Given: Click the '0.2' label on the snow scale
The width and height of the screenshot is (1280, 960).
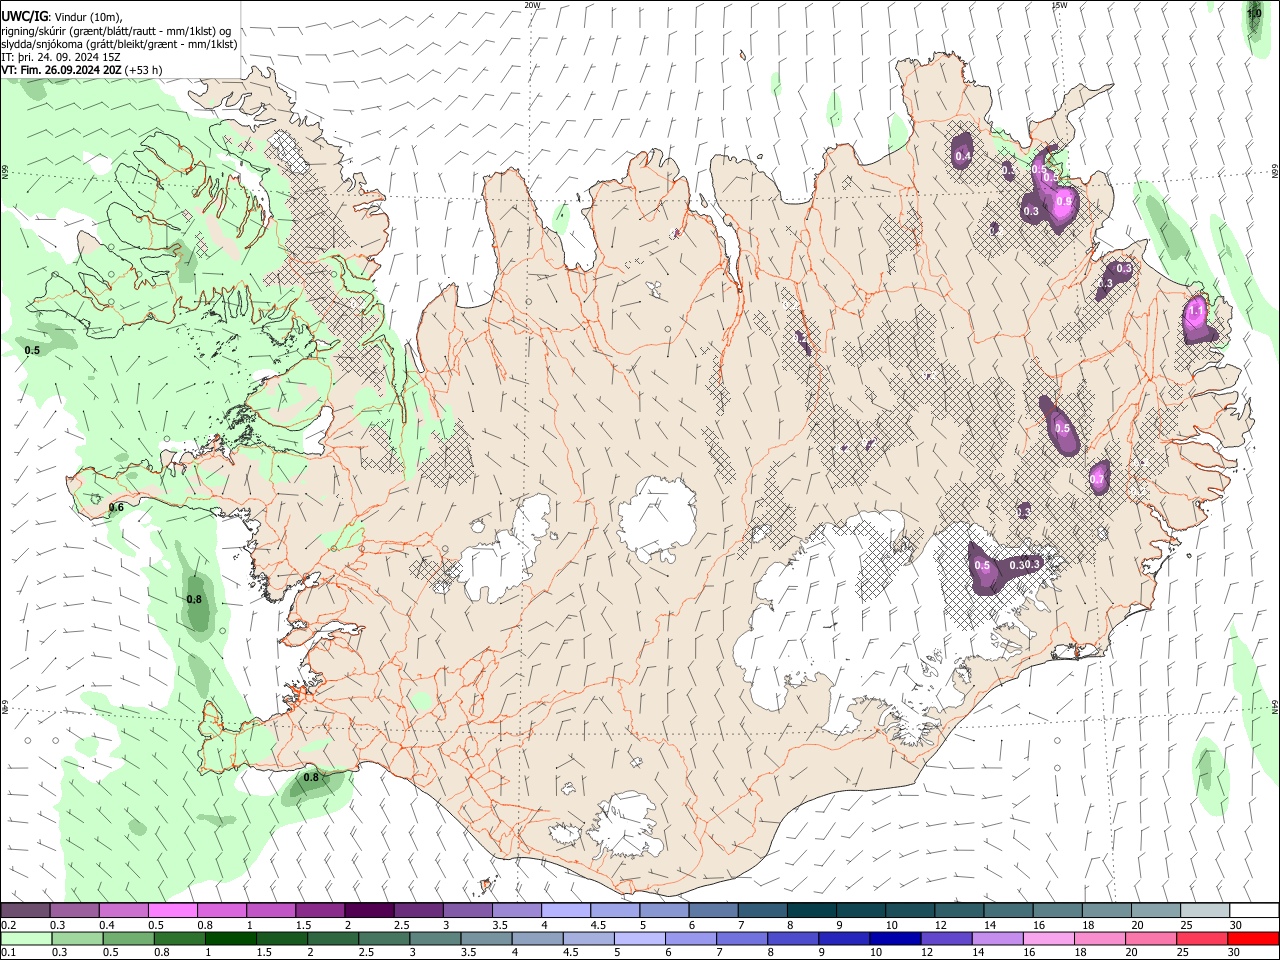Looking at the screenshot, I should coord(8,925).
